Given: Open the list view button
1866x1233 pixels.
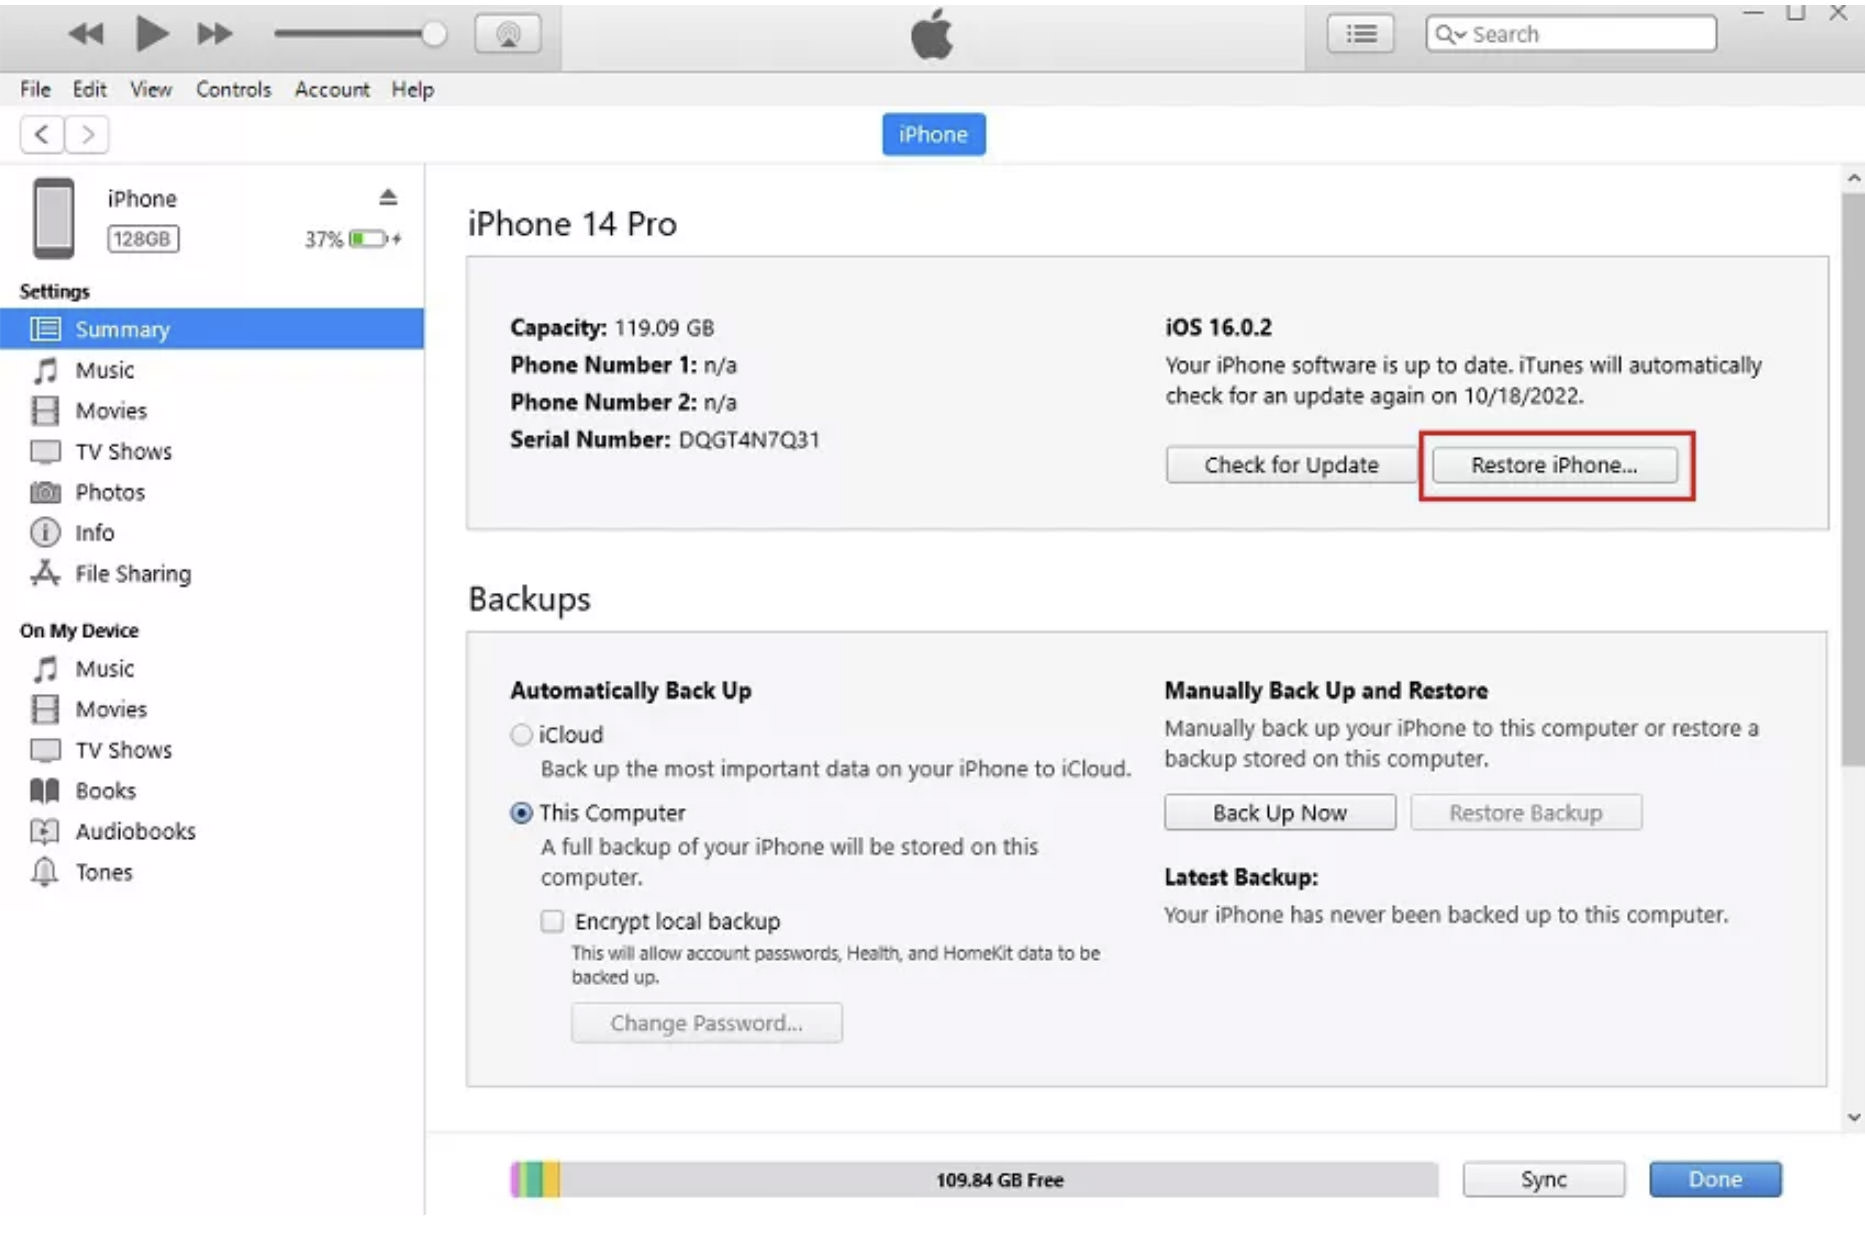Looking at the screenshot, I should tap(1360, 34).
